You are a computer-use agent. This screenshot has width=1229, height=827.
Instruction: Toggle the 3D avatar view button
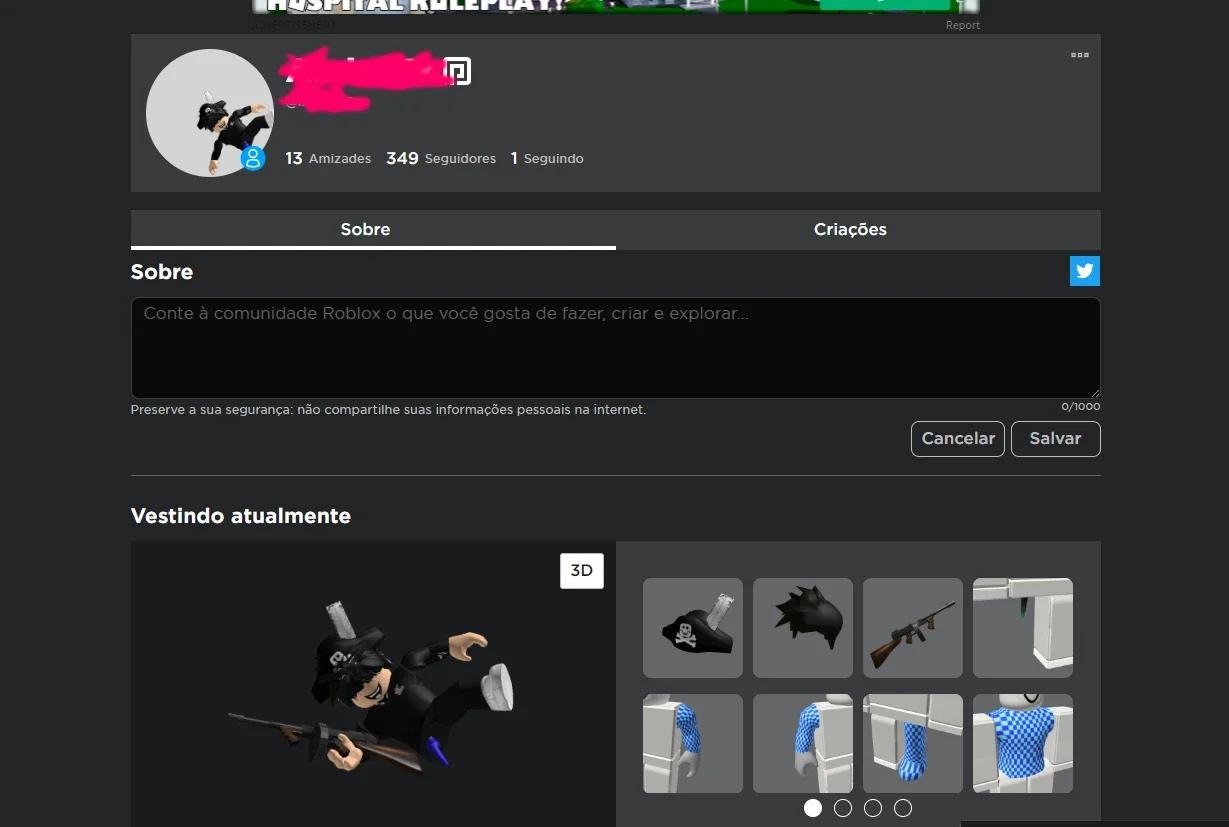(x=582, y=571)
